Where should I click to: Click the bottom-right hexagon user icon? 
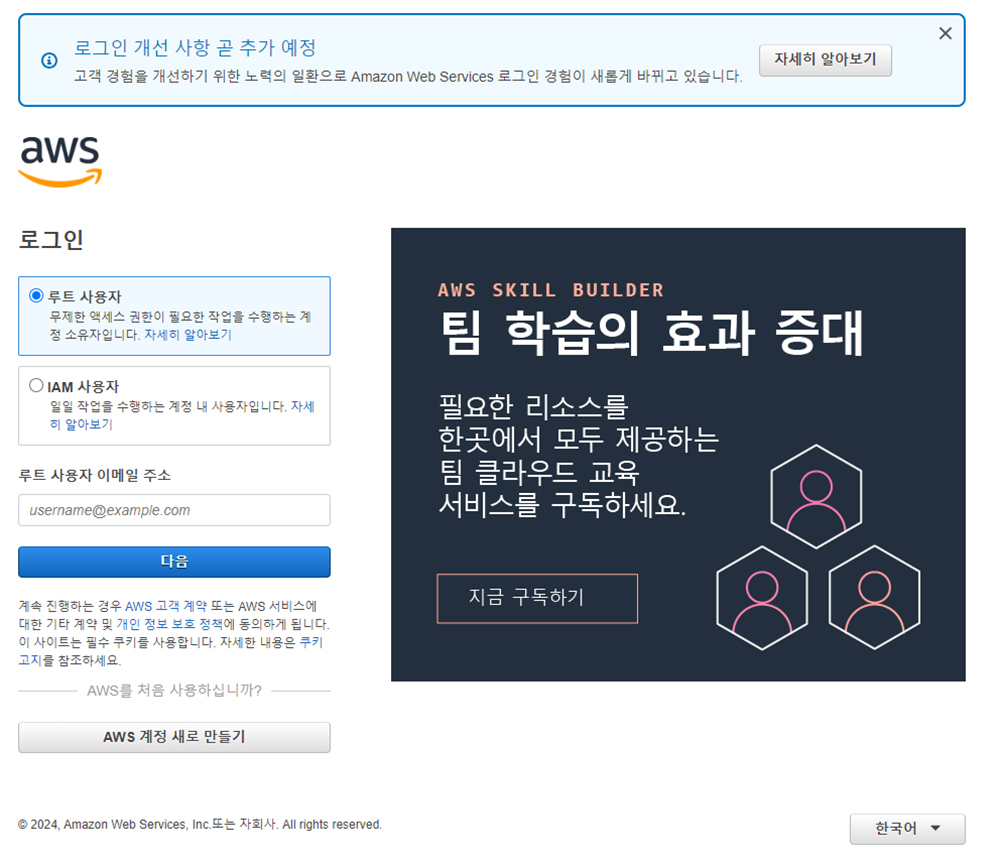coord(874,598)
